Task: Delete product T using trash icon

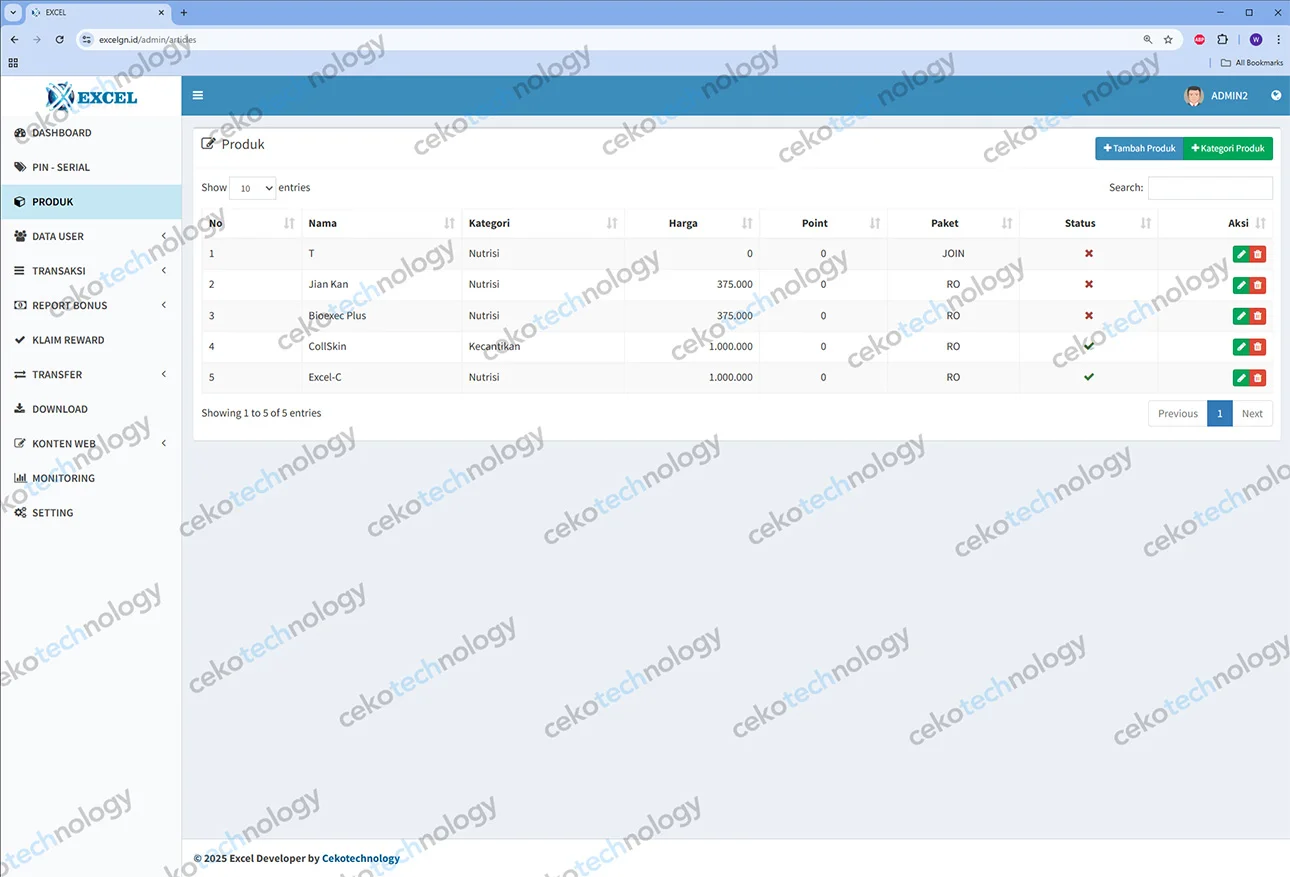Action: click(x=1258, y=254)
